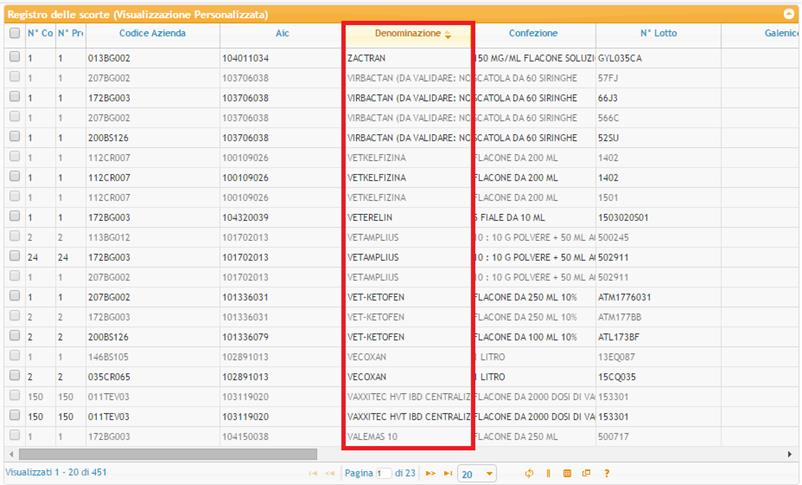This screenshot has width=802, height=485.
Task: Click the Pagina number input field
Action: click(384, 473)
